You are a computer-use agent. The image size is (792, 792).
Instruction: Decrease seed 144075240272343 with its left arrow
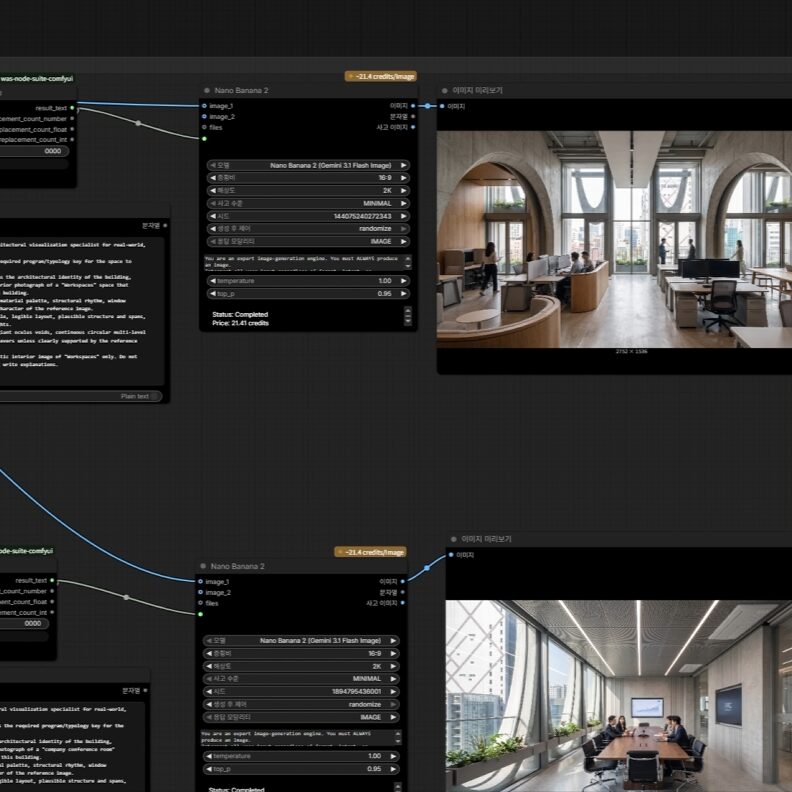point(213,216)
